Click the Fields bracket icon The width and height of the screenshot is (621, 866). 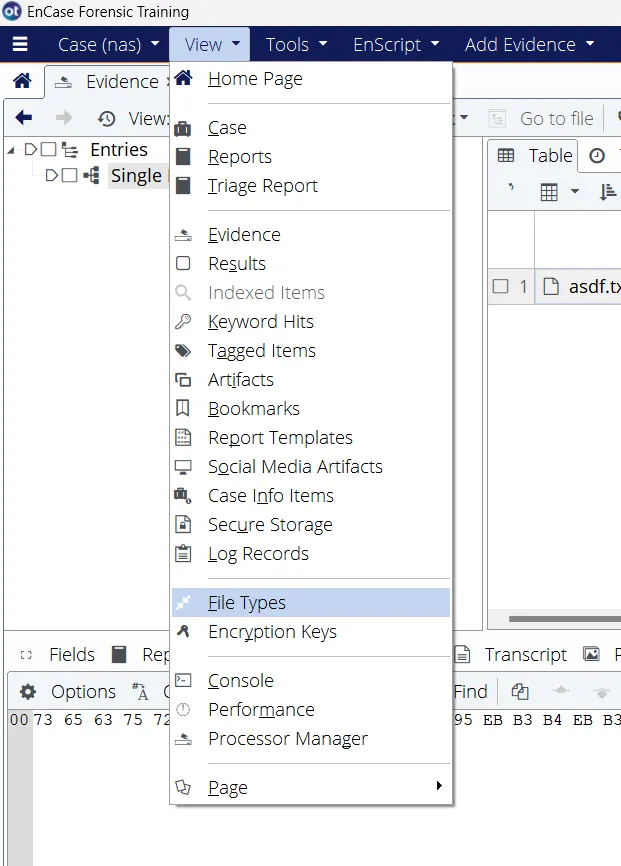coord(26,655)
